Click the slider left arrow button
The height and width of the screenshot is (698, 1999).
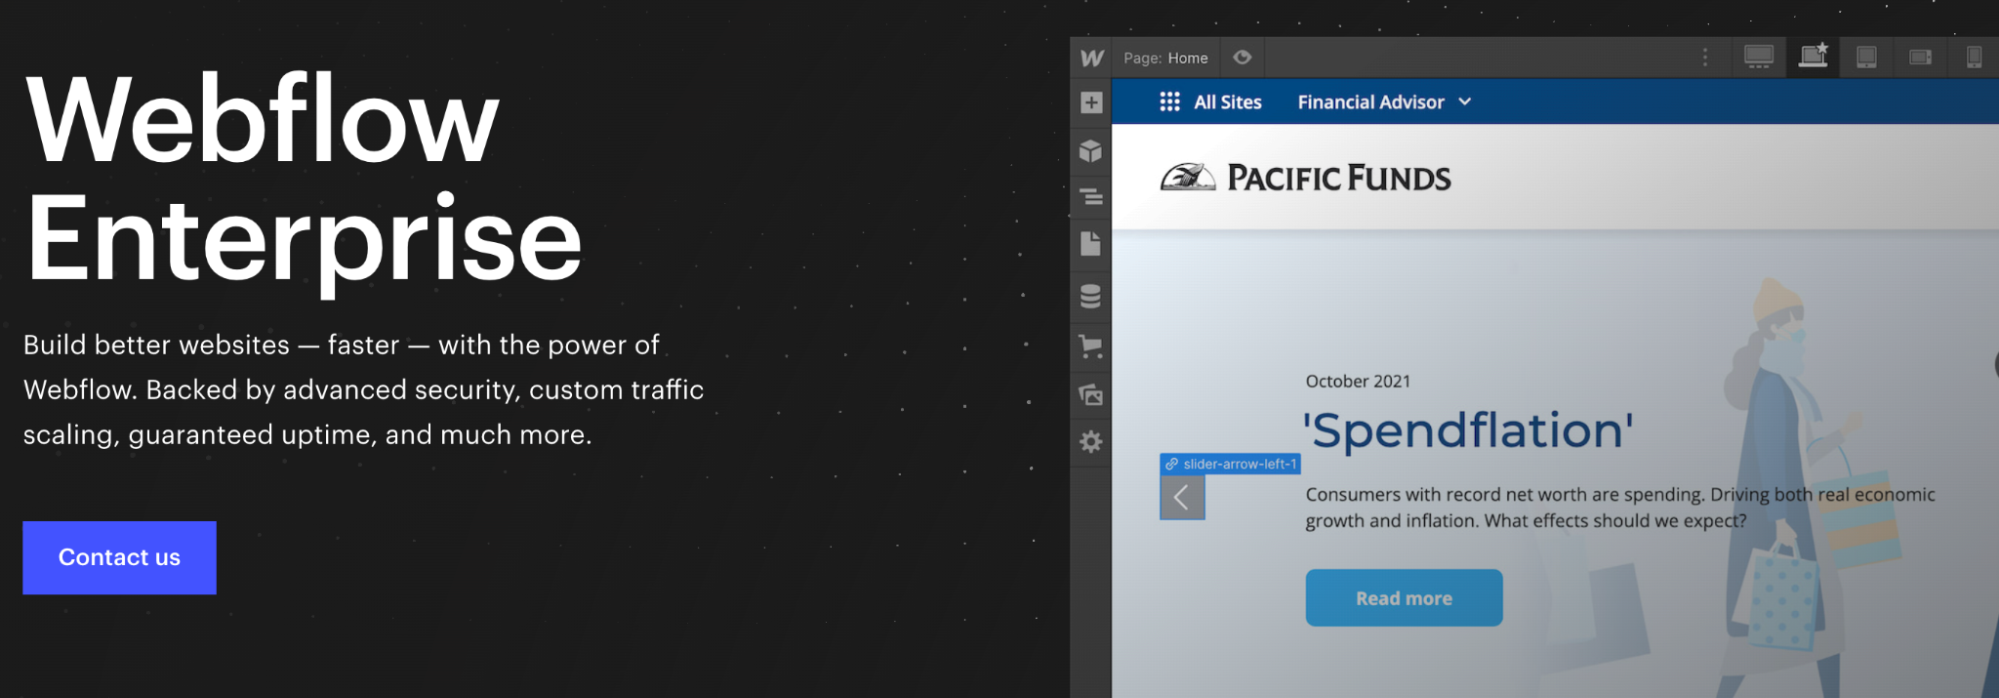click(x=1182, y=497)
